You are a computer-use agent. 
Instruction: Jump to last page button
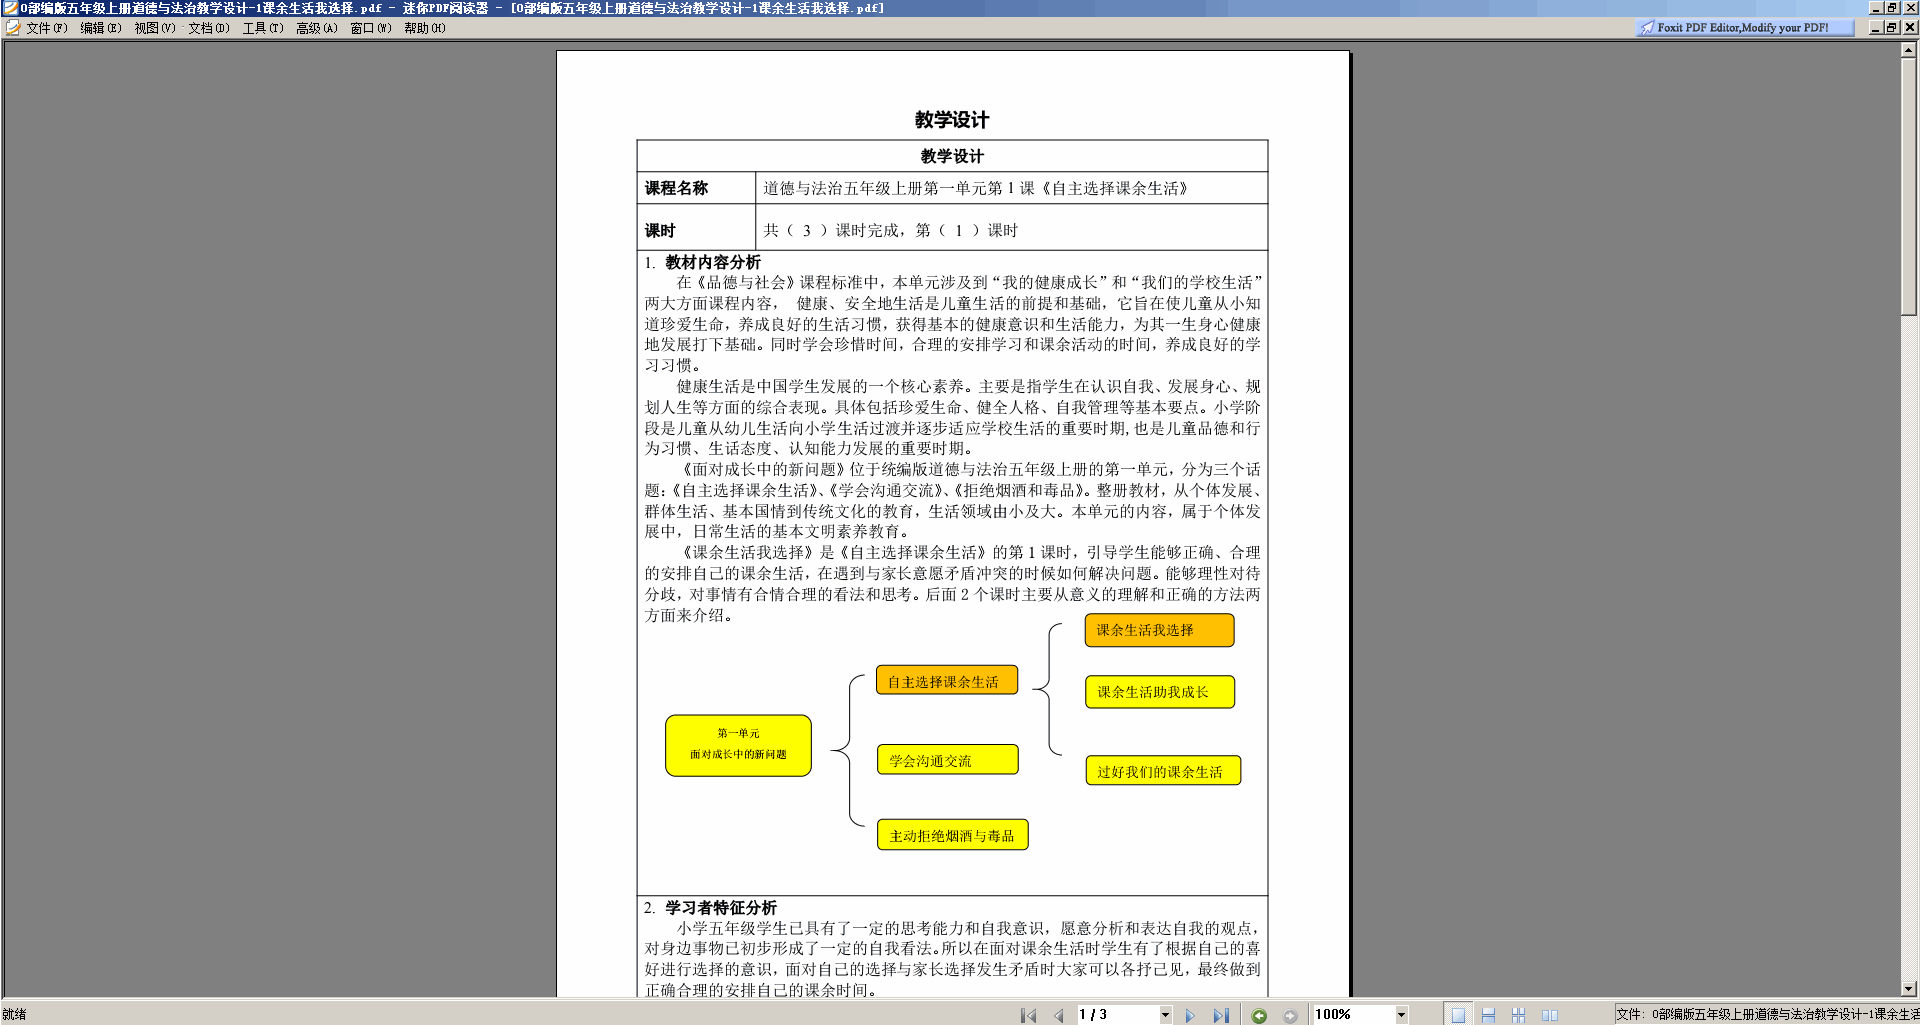1221,1015
